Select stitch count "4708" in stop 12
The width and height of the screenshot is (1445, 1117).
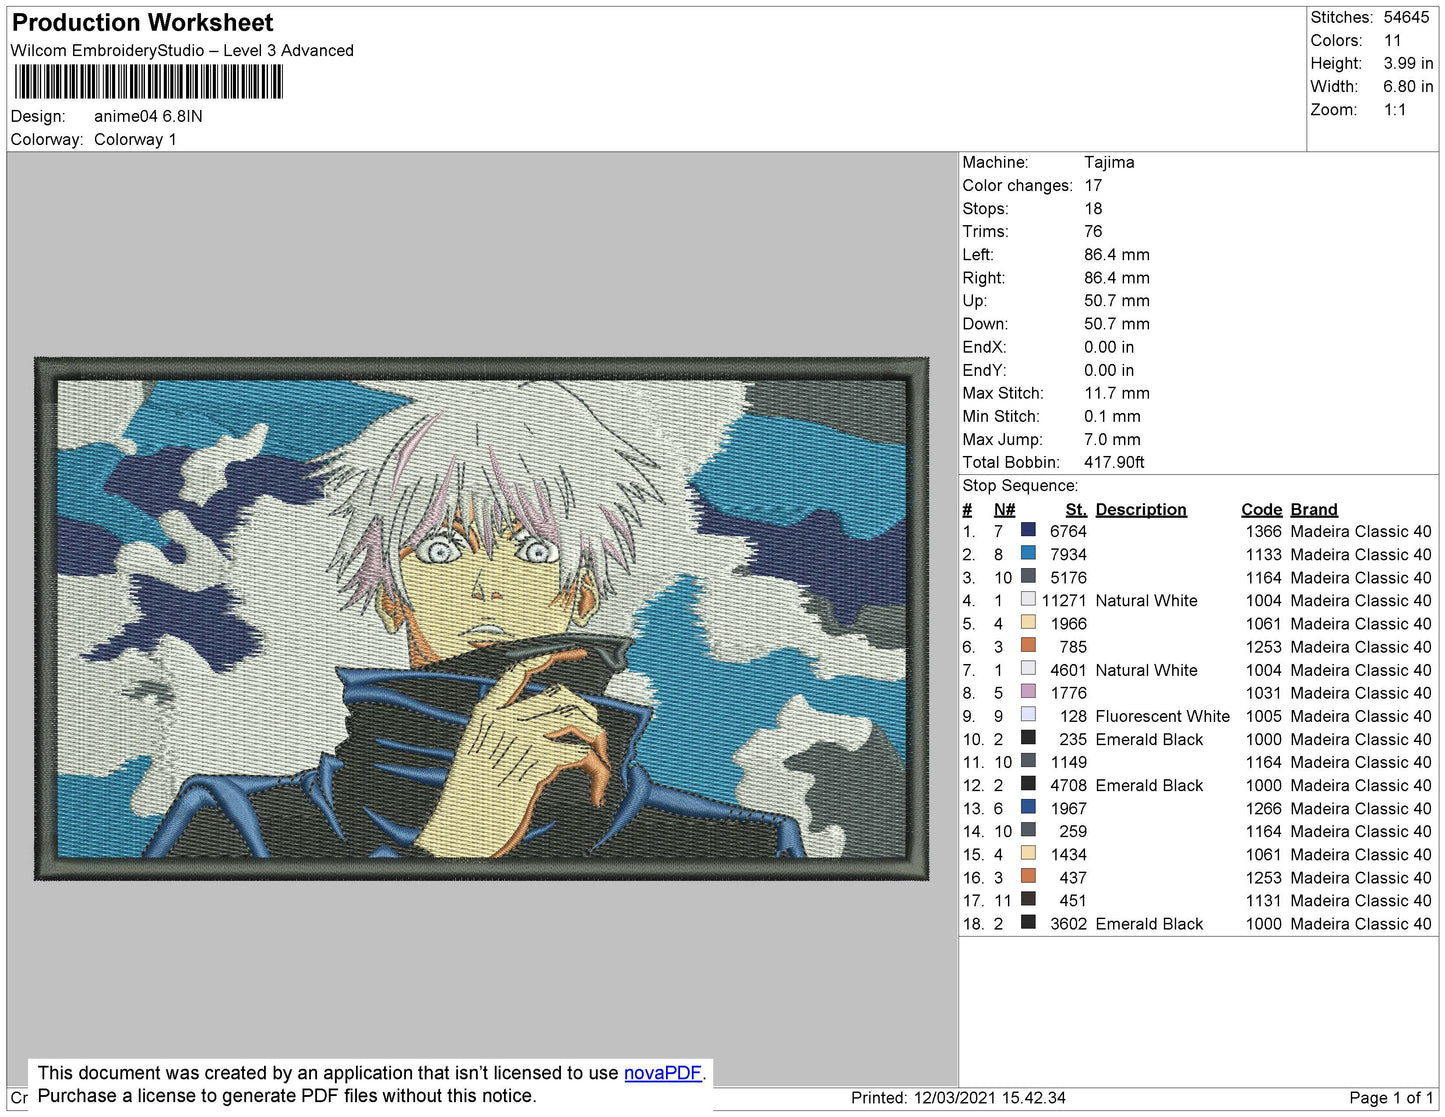pos(1068,785)
